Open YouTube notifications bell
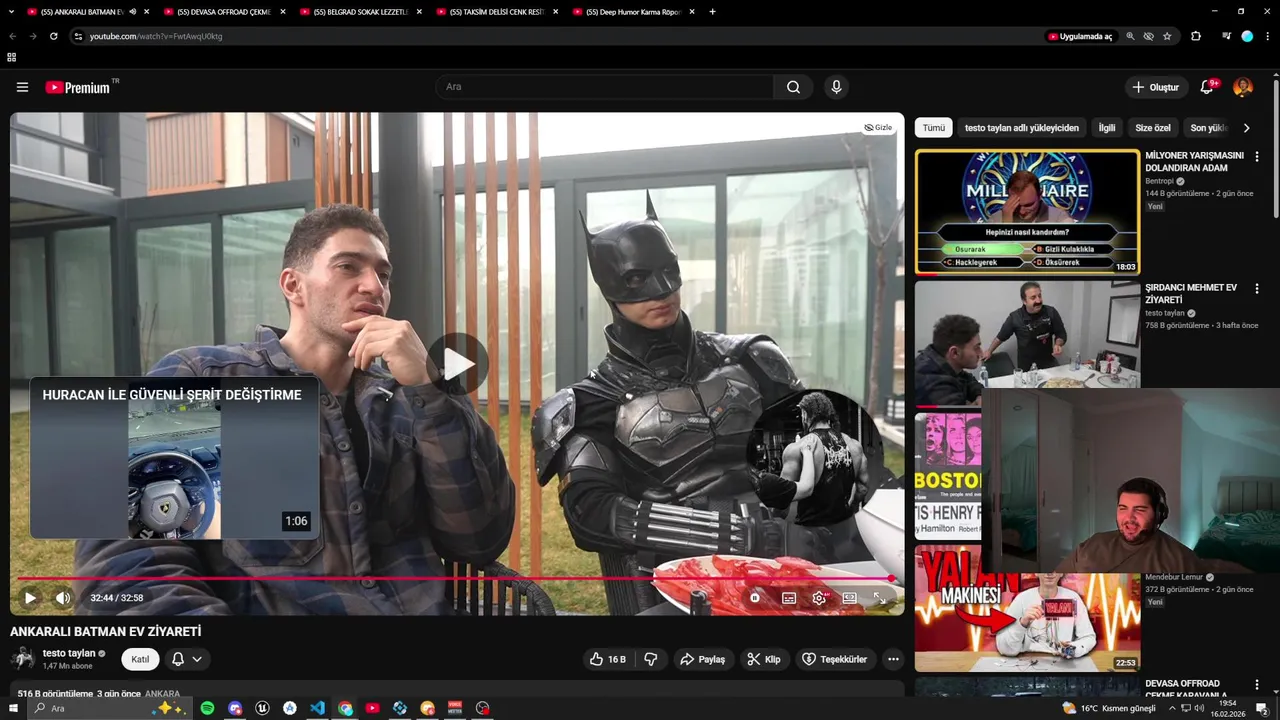 (1207, 87)
